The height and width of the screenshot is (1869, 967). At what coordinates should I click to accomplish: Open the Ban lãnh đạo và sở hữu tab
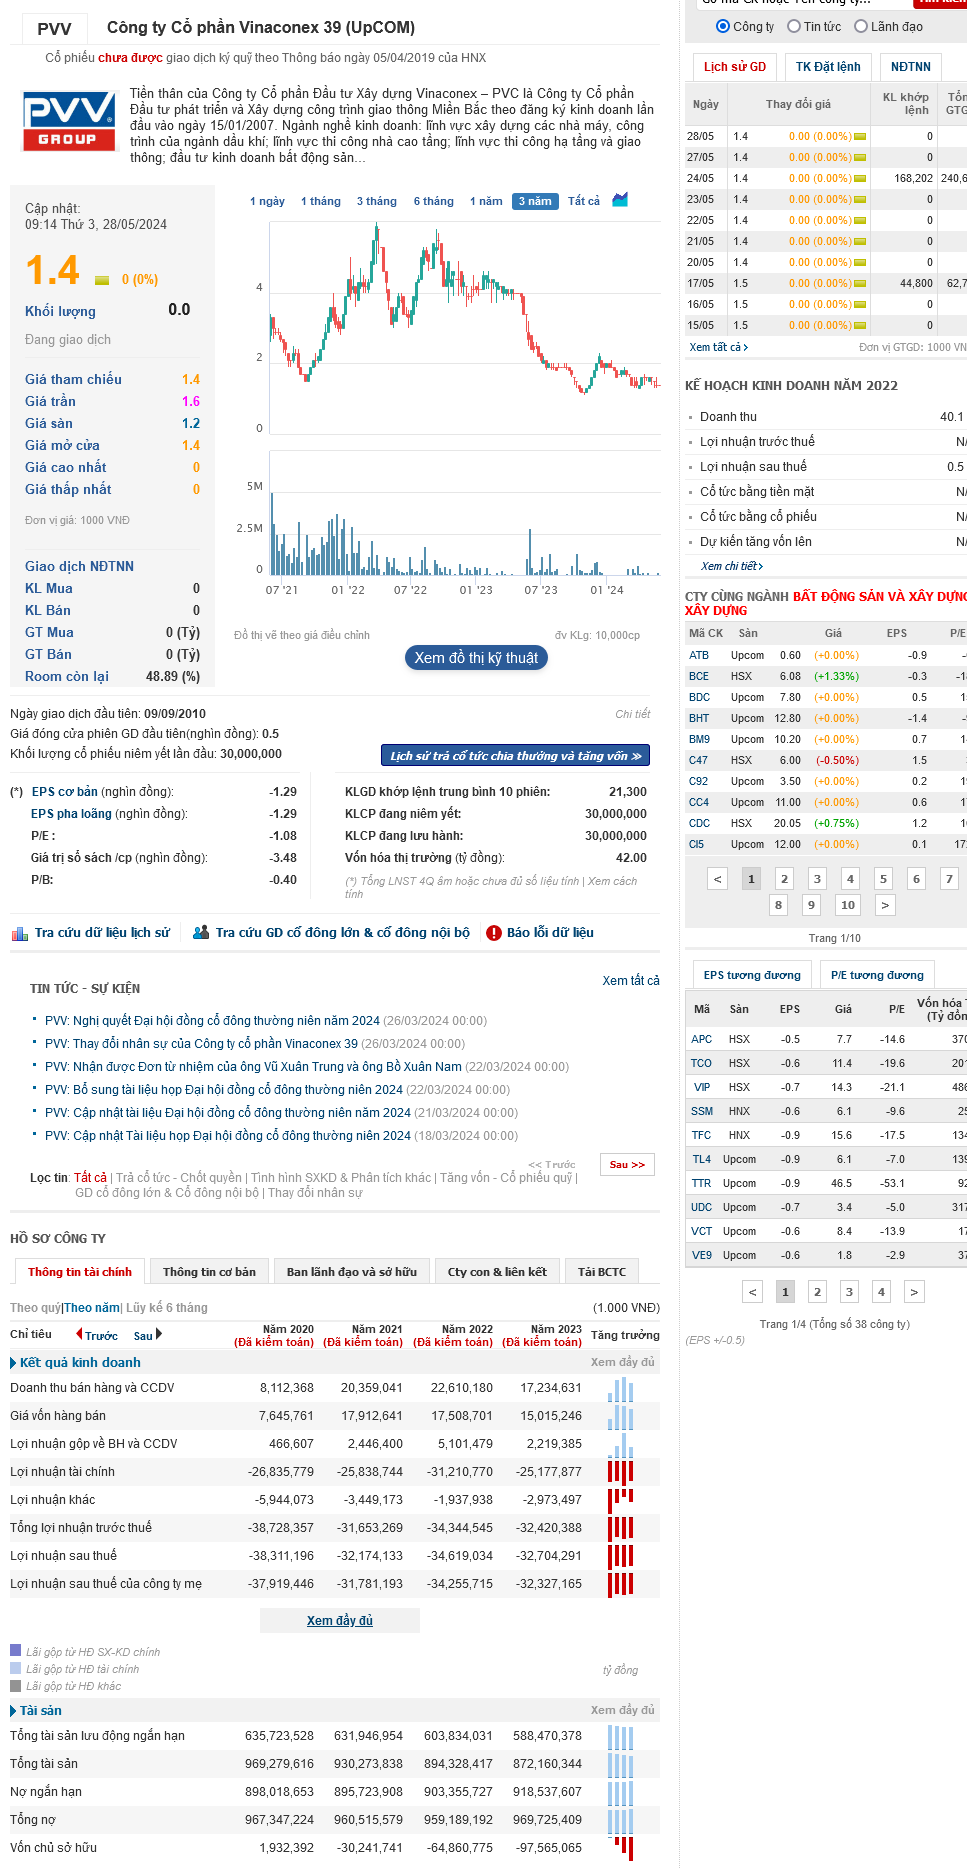tap(352, 1272)
